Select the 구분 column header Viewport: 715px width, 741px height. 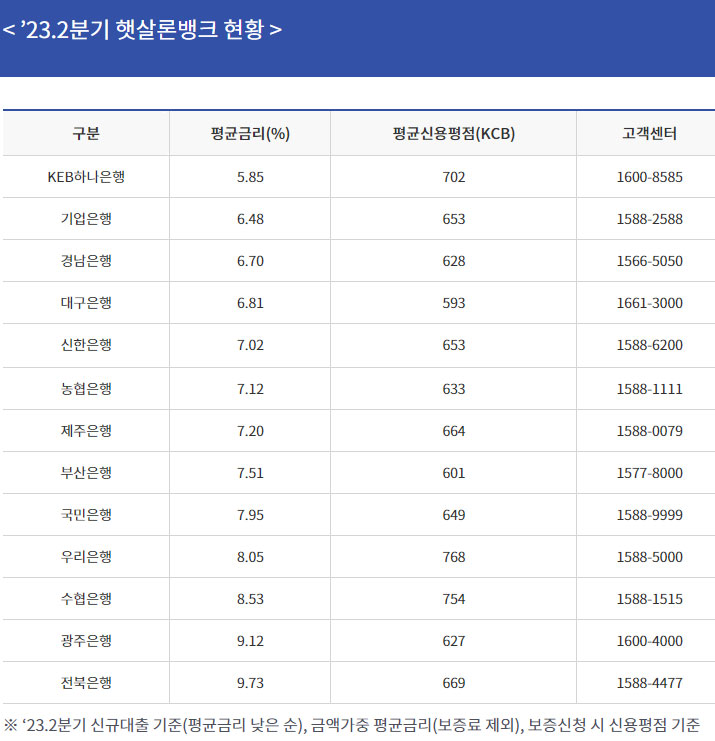click(x=86, y=133)
